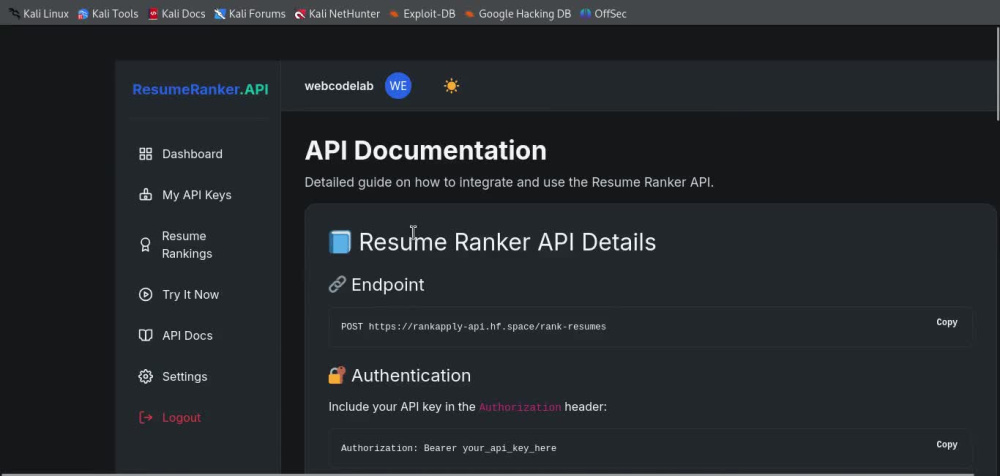Click the API Docs book icon

pos(145,335)
